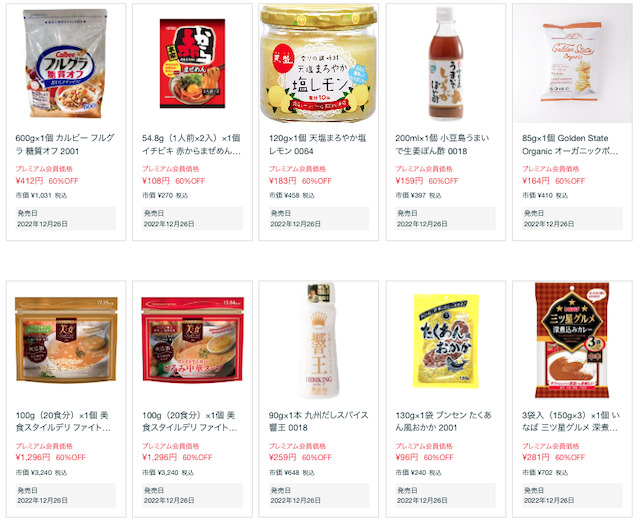This screenshot has height=525, width=640.
Task: Open the yellow takuan okaka package image
Action: pyautogui.click(x=446, y=340)
